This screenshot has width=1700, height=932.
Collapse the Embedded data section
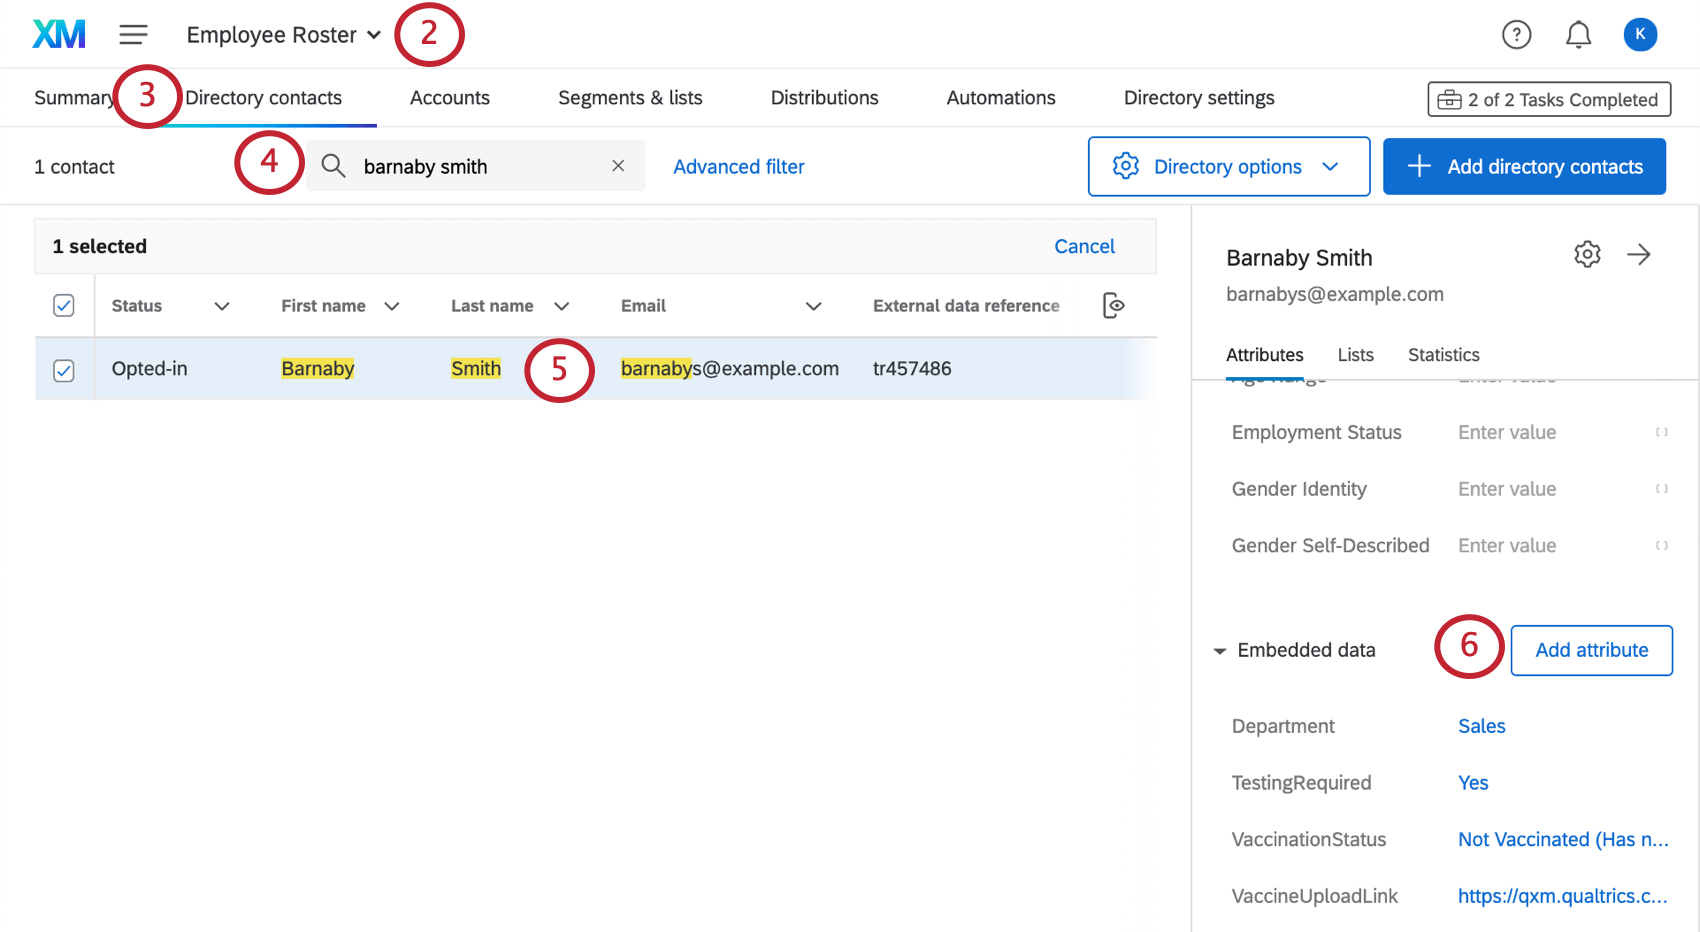[1219, 650]
